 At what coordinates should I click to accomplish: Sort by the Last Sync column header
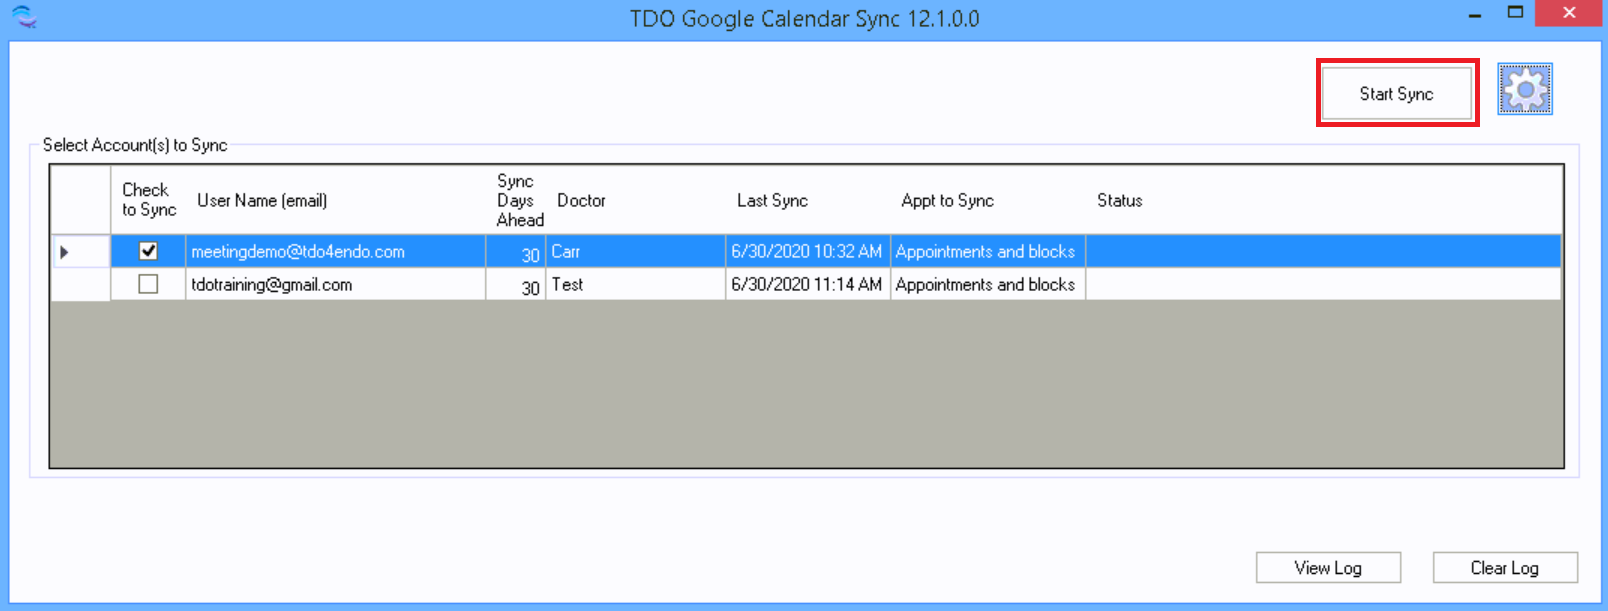772,201
